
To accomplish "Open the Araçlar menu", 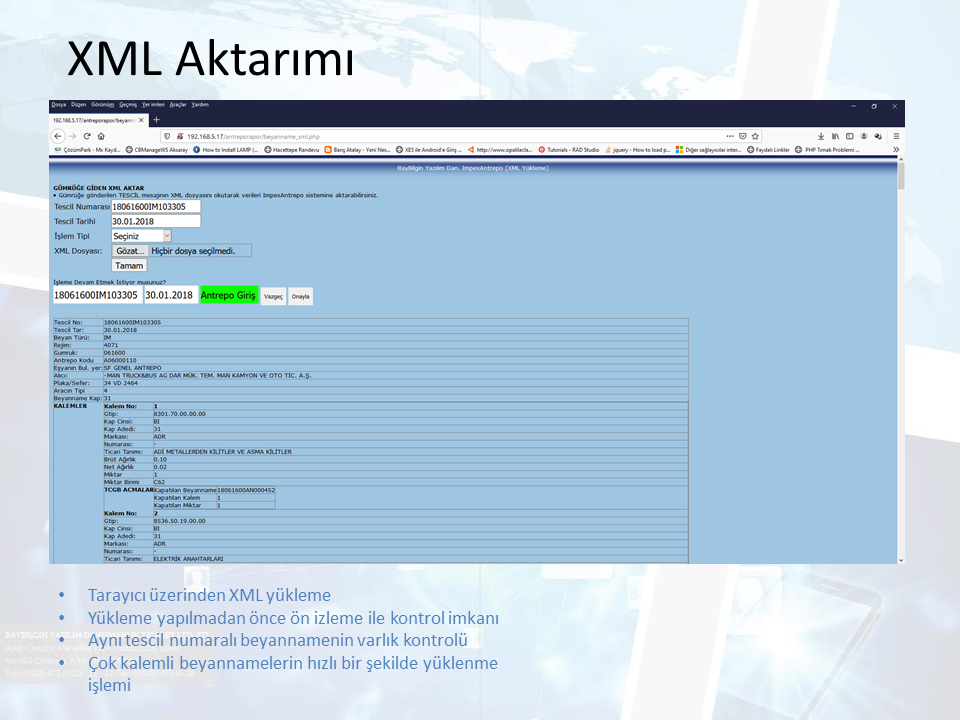I will point(178,105).
